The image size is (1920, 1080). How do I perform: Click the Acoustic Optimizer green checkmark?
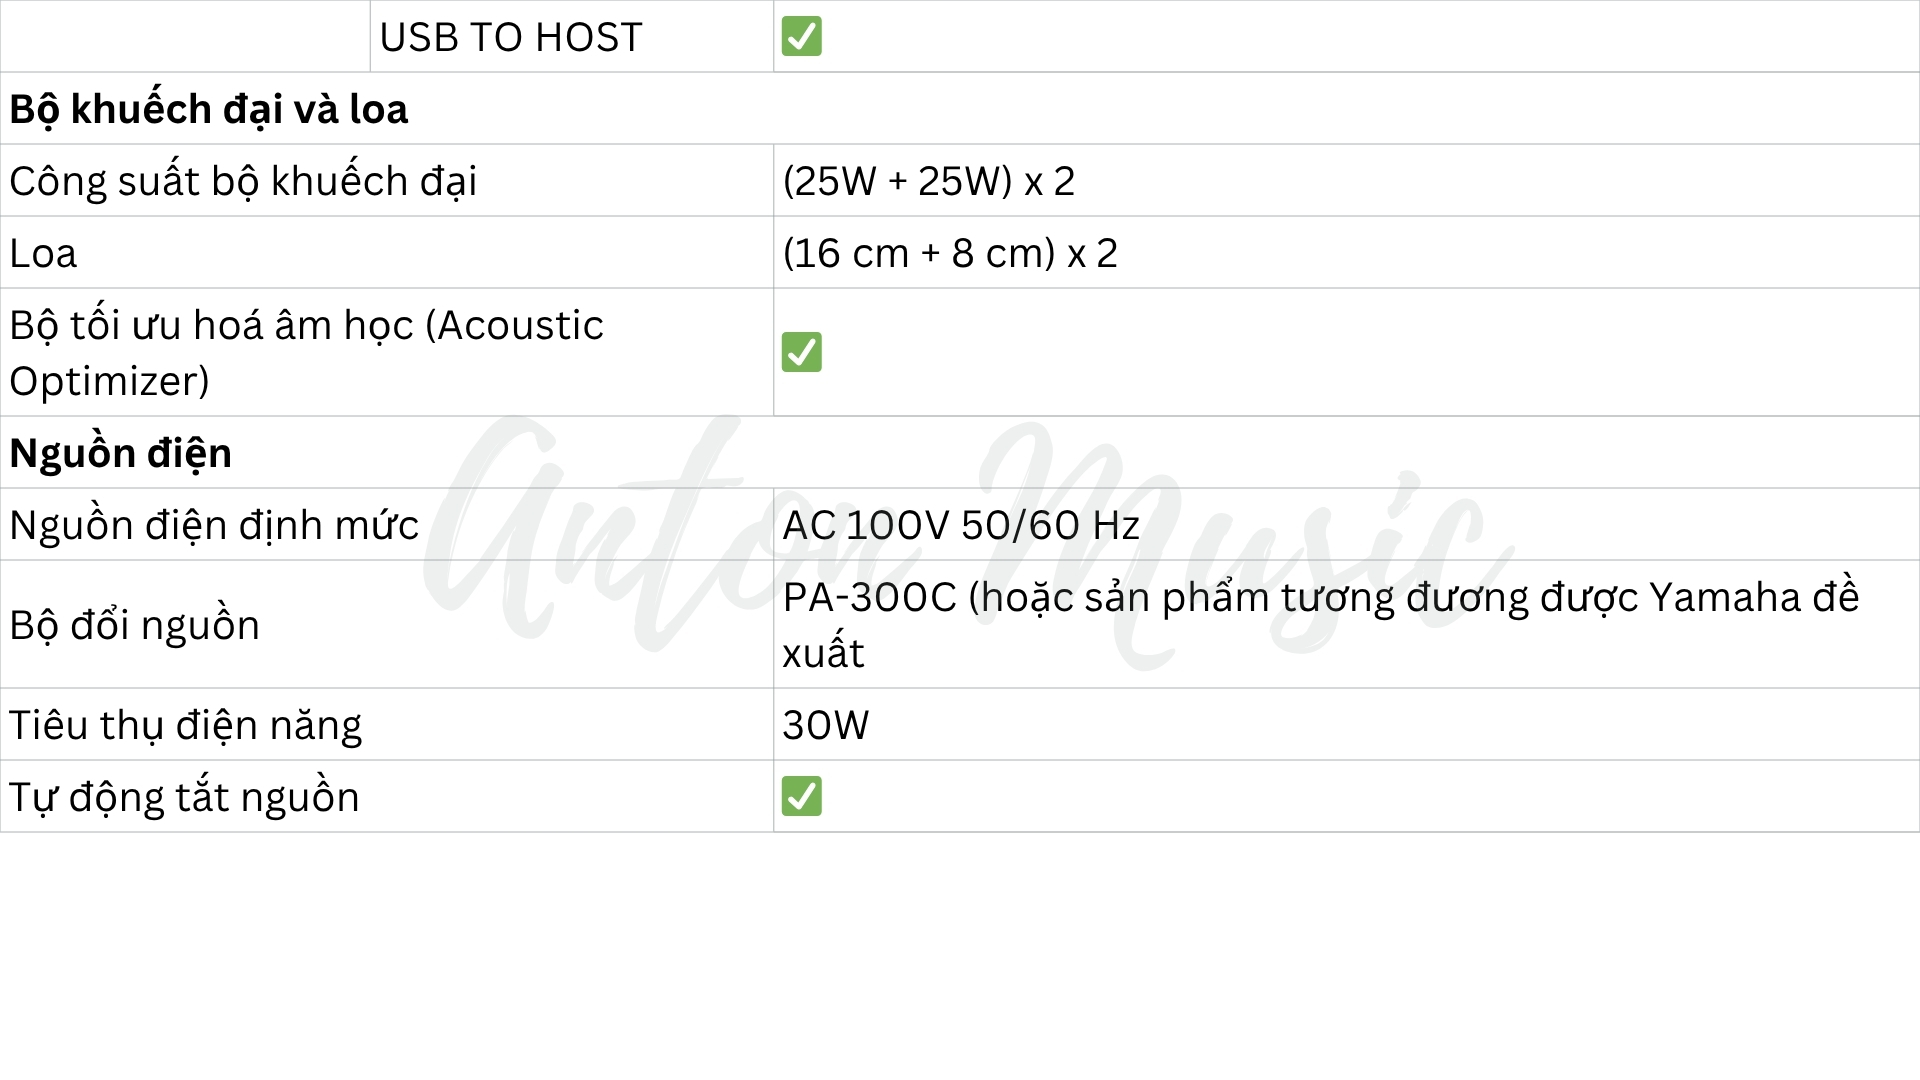[801, 352]
